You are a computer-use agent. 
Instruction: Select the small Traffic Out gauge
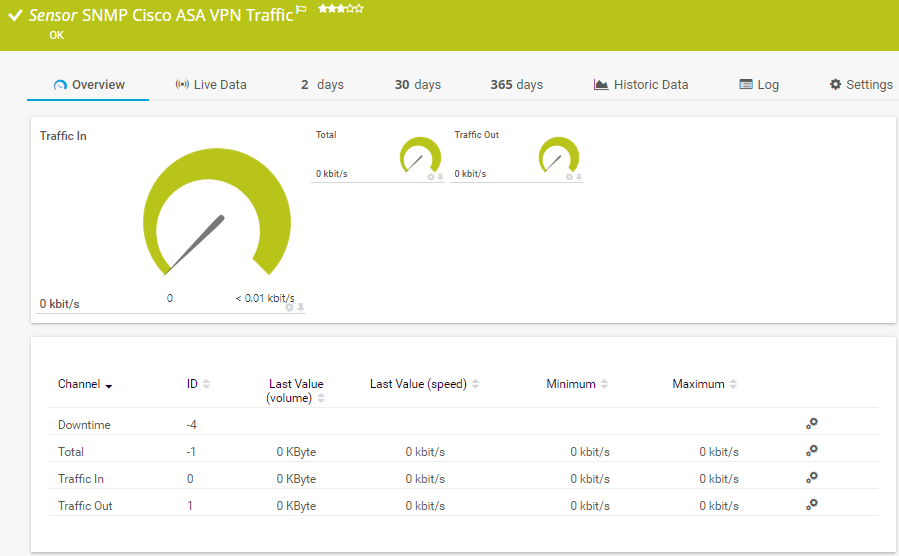click(558, 156)
